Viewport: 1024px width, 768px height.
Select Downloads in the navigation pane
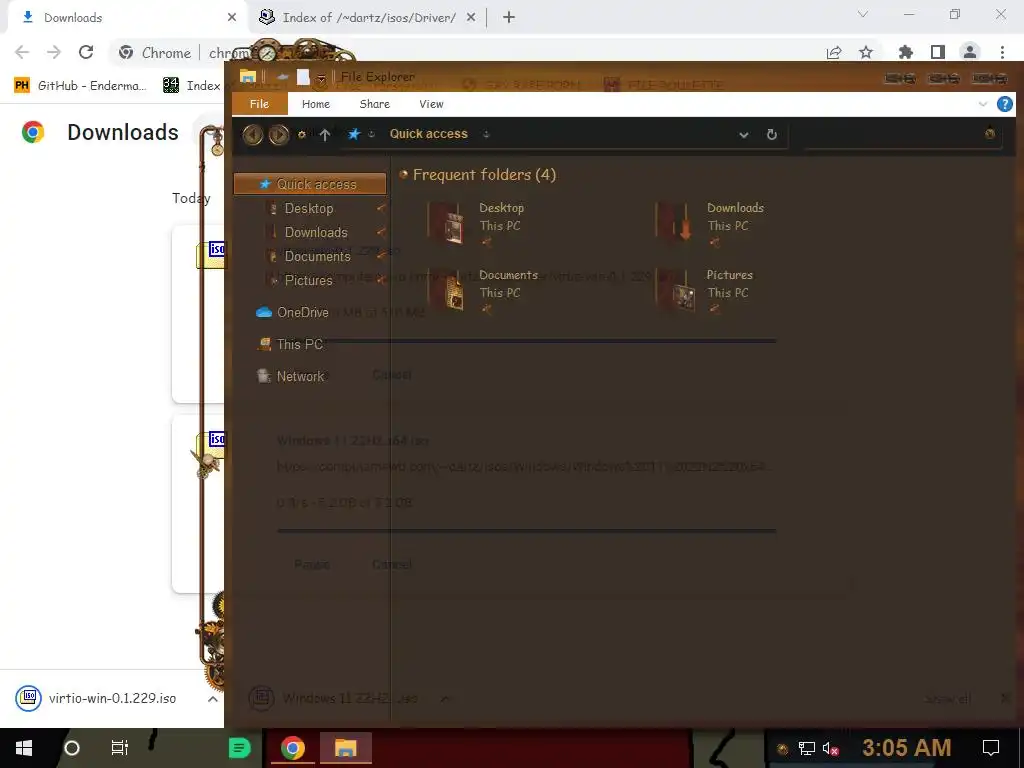(x=316, y=232)
